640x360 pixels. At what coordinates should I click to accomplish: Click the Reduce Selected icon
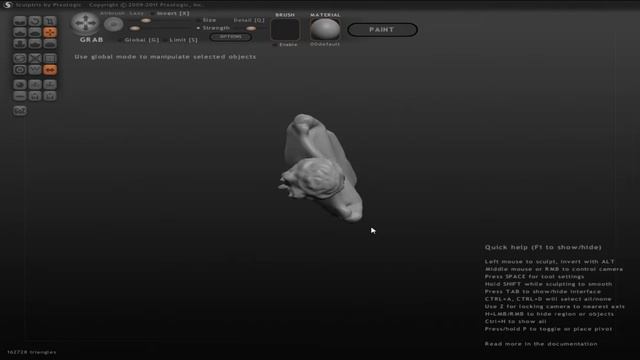[x=35, y=58]
